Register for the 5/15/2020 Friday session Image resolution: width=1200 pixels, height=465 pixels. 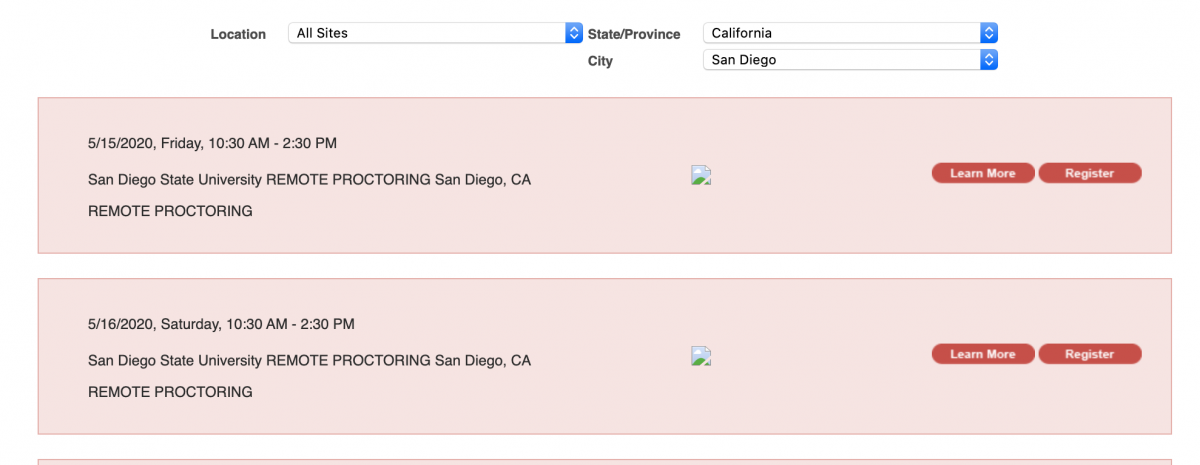pos(1090,173)
